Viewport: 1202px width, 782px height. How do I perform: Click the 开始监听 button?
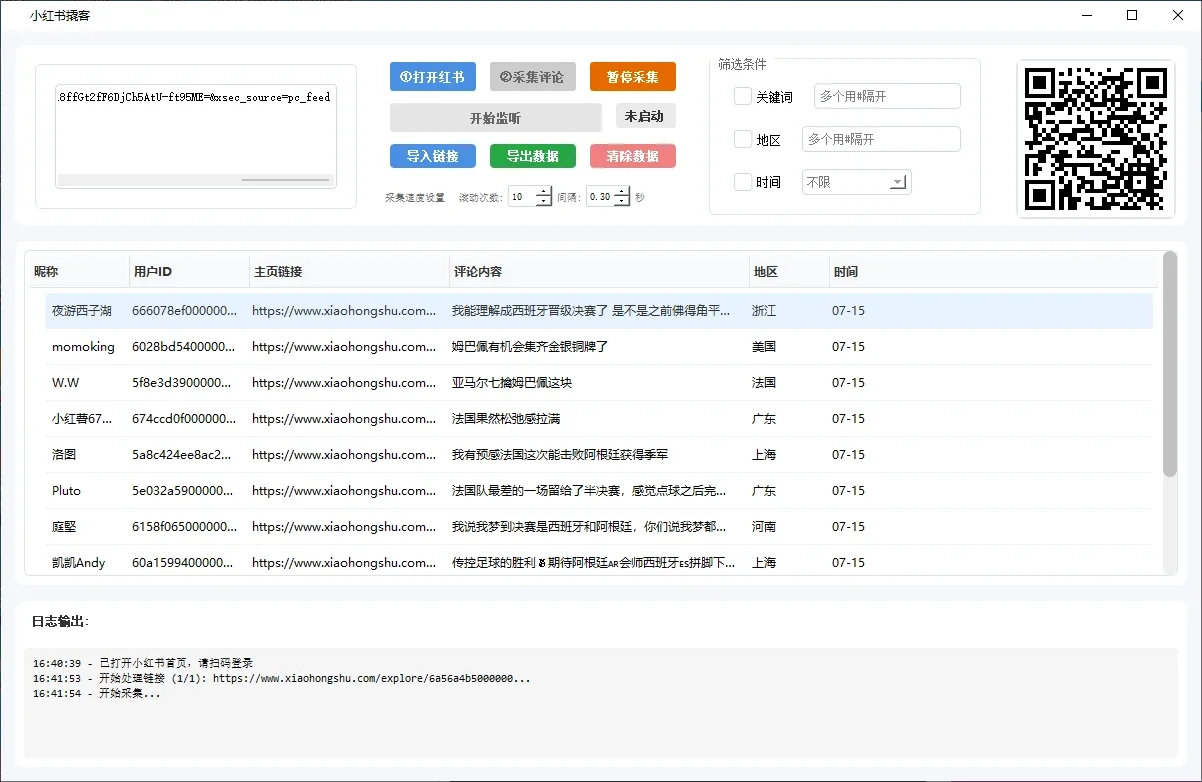pyautogui.click(x=495, y=118)
